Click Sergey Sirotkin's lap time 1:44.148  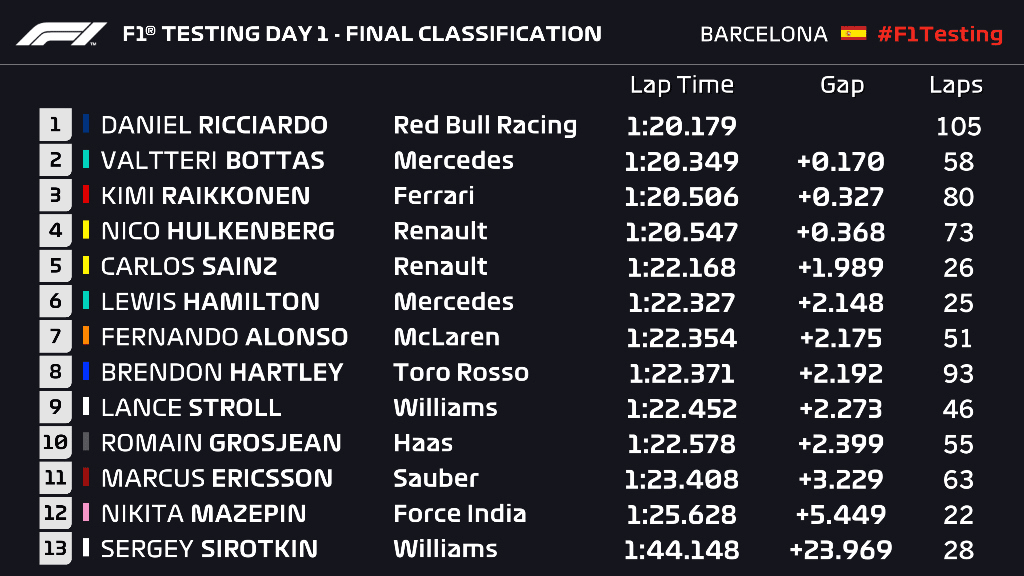[681, 549]
